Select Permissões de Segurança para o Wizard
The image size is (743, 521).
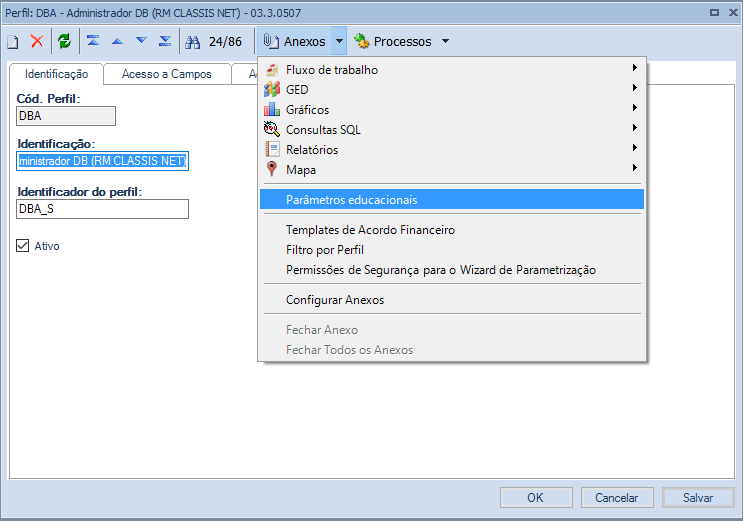click(x=452, y=270)
